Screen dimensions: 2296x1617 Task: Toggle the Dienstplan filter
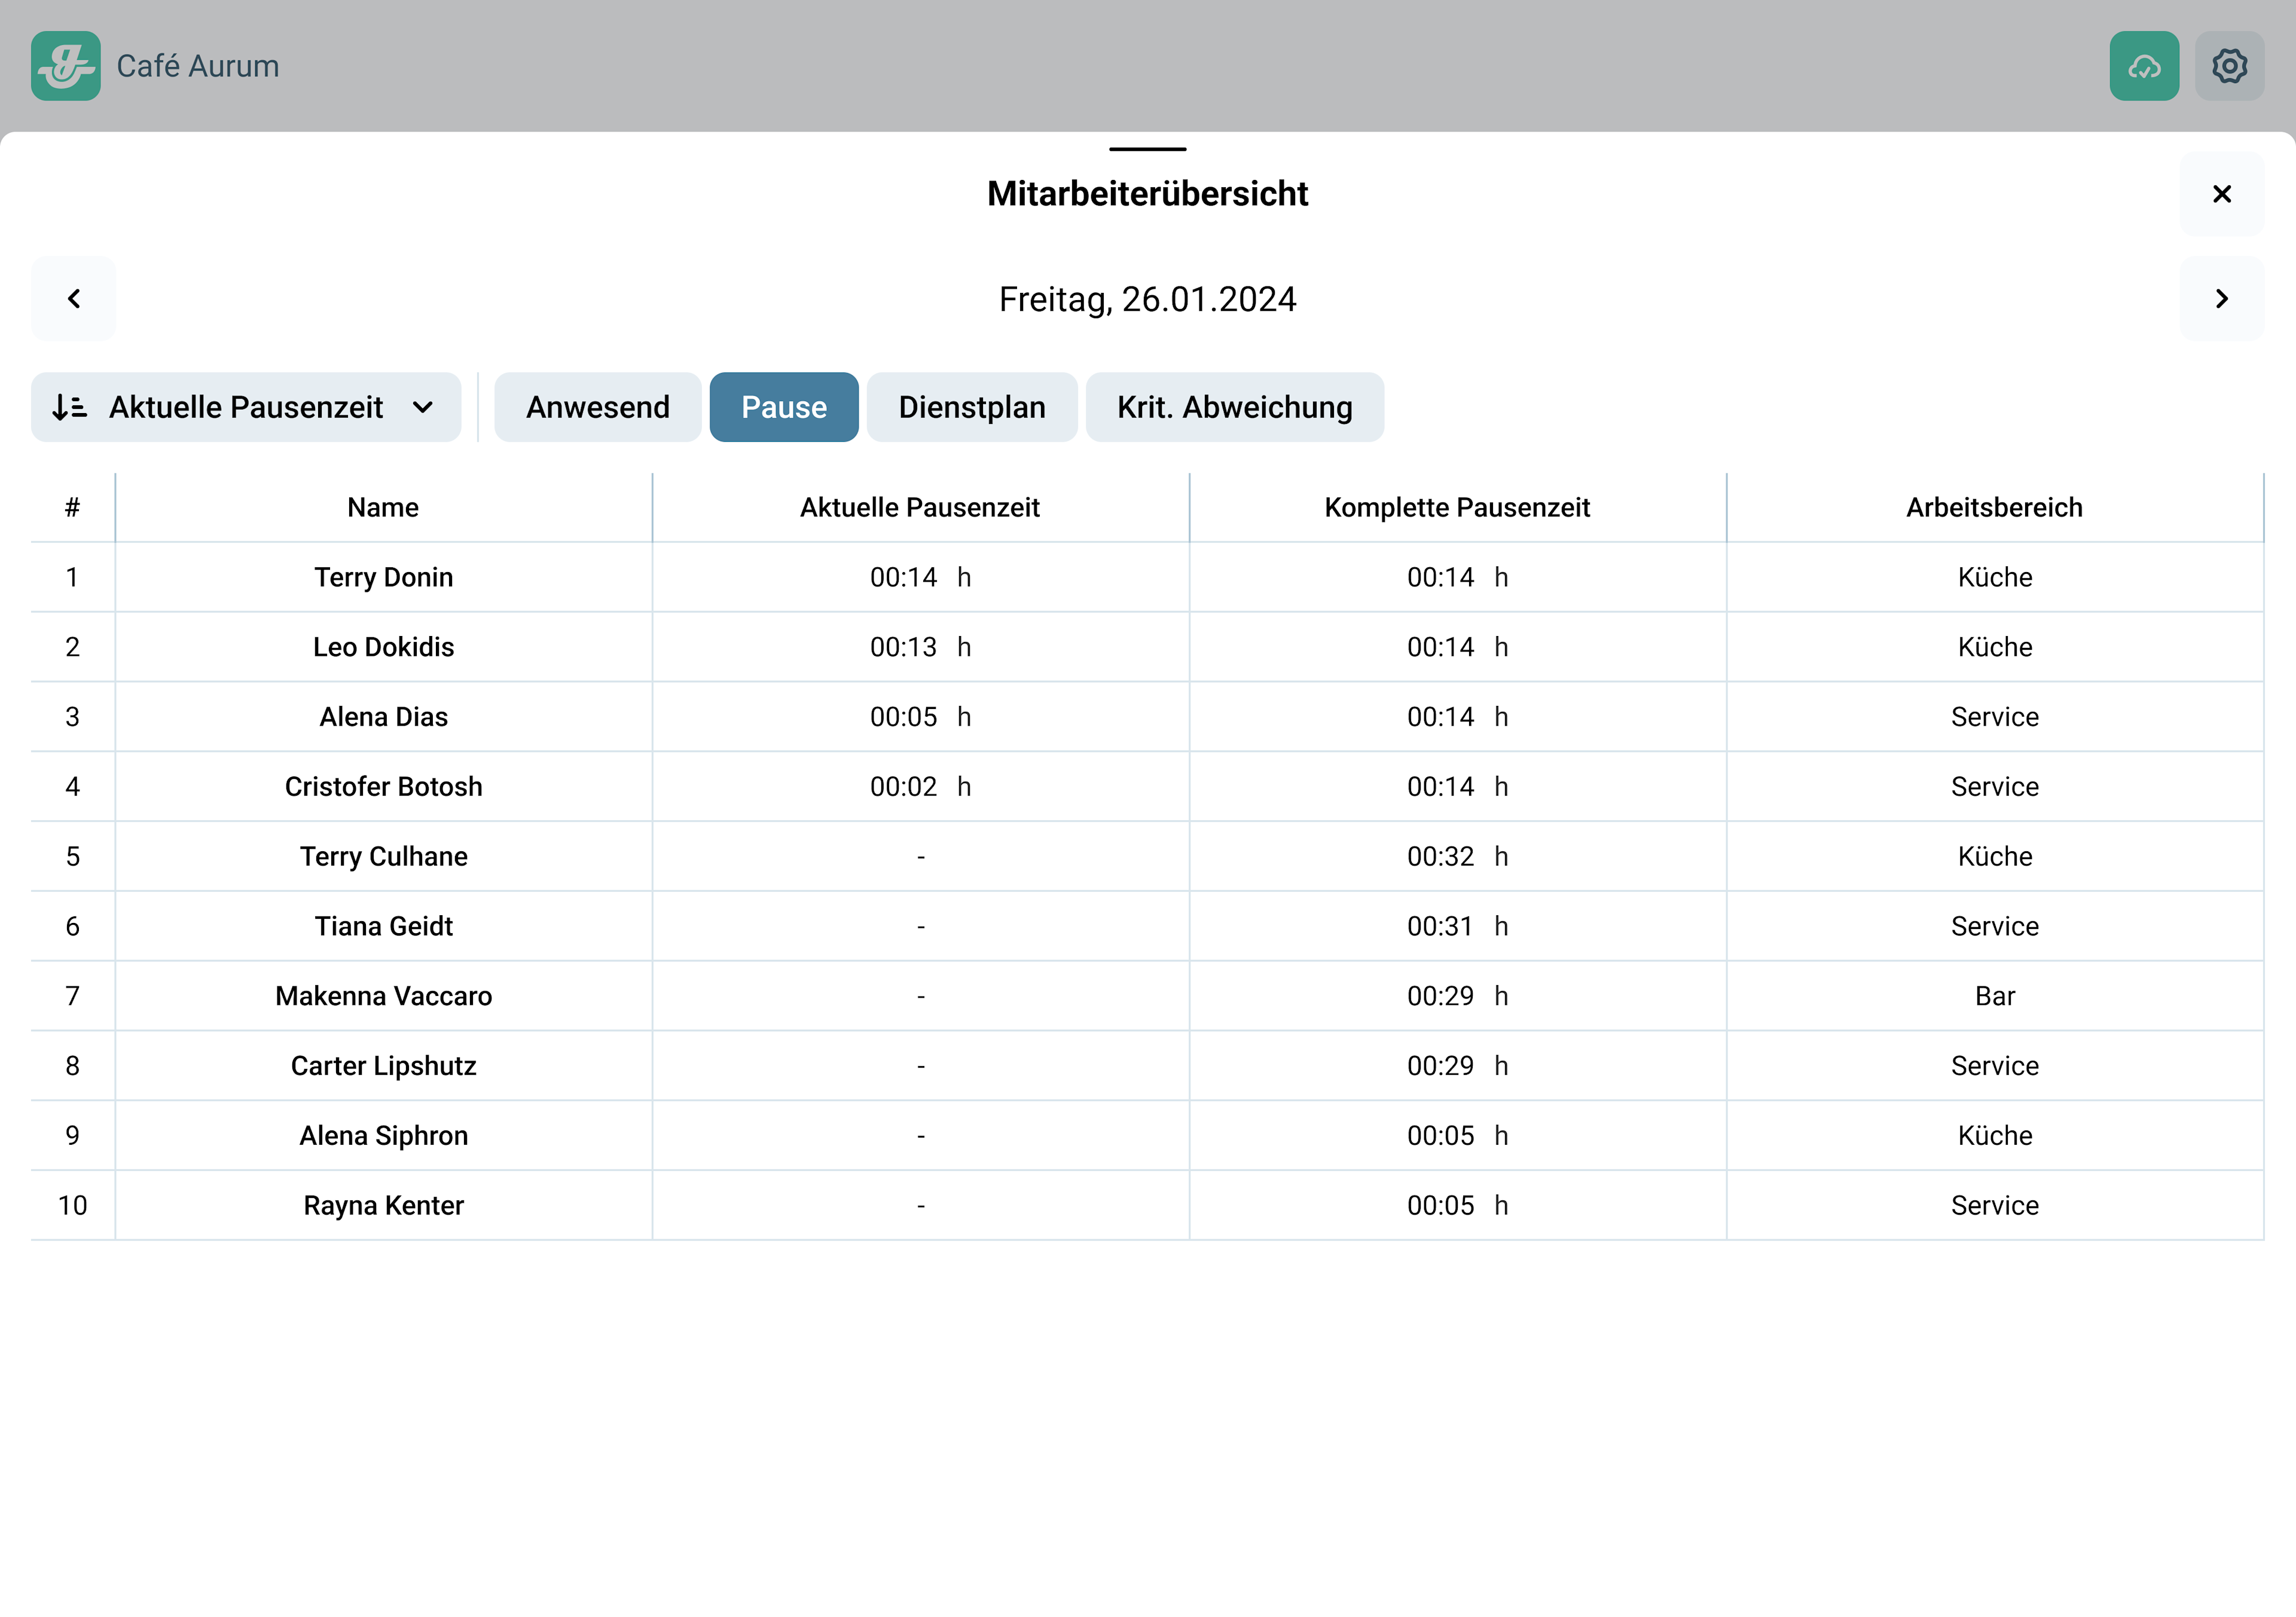(971, 407)
